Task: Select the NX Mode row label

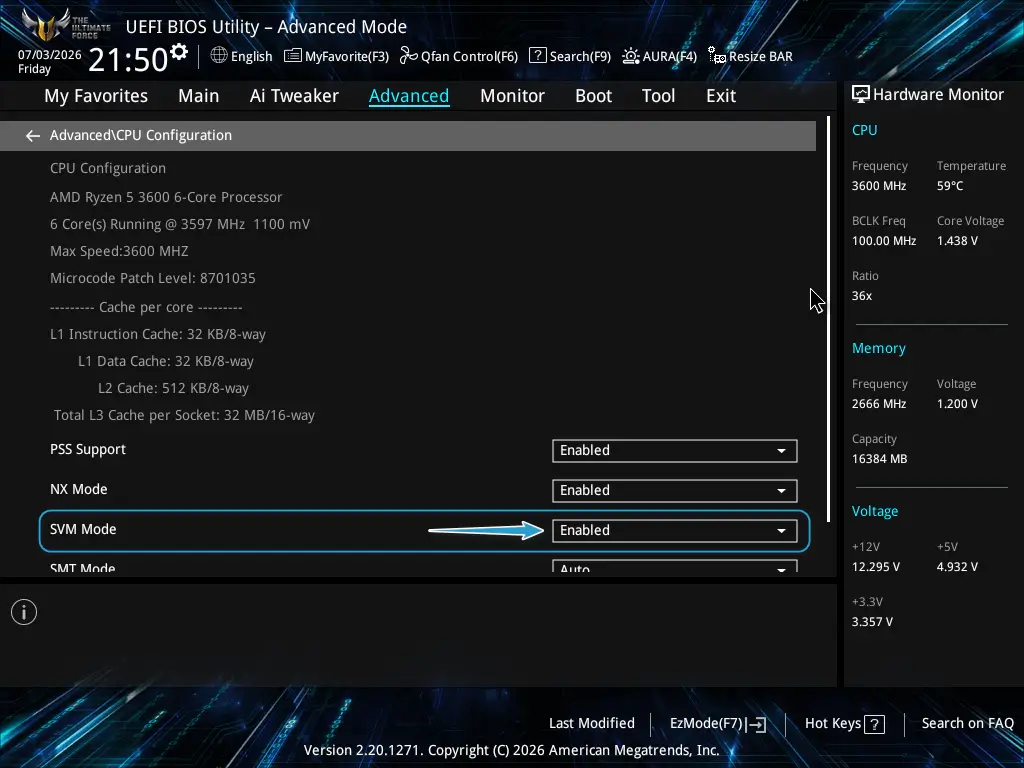Action: point(78,489)
